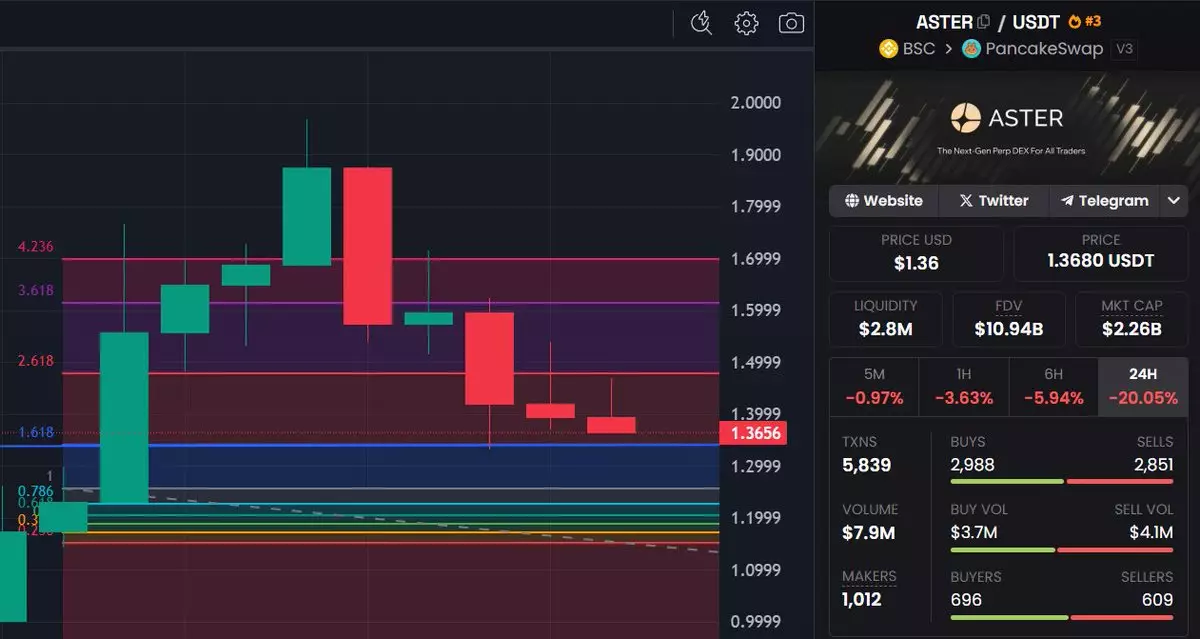The width and height of the screenshot is (1200, 639).
Task: Open the ASTER Website link
Action: pyautogui.click(x=883, y=200)
